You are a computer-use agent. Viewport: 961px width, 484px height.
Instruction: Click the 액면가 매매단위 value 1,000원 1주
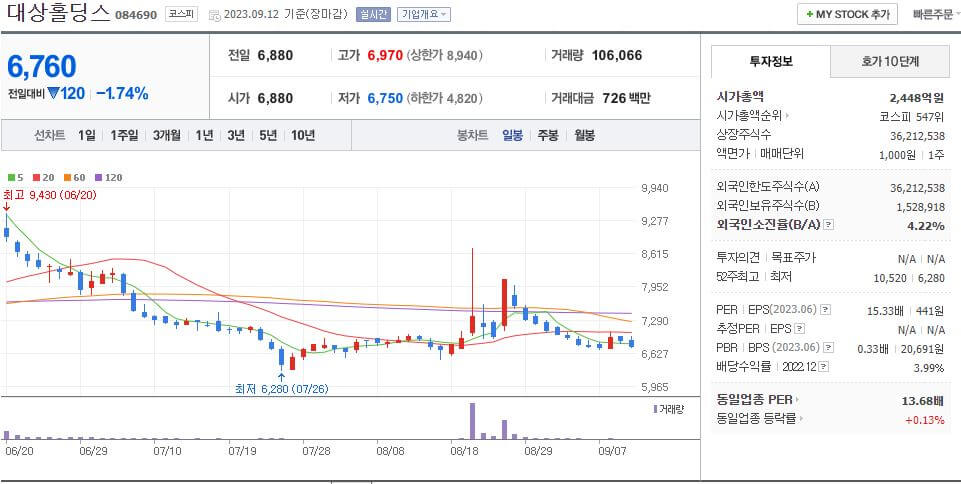click(x=911, y=155)
